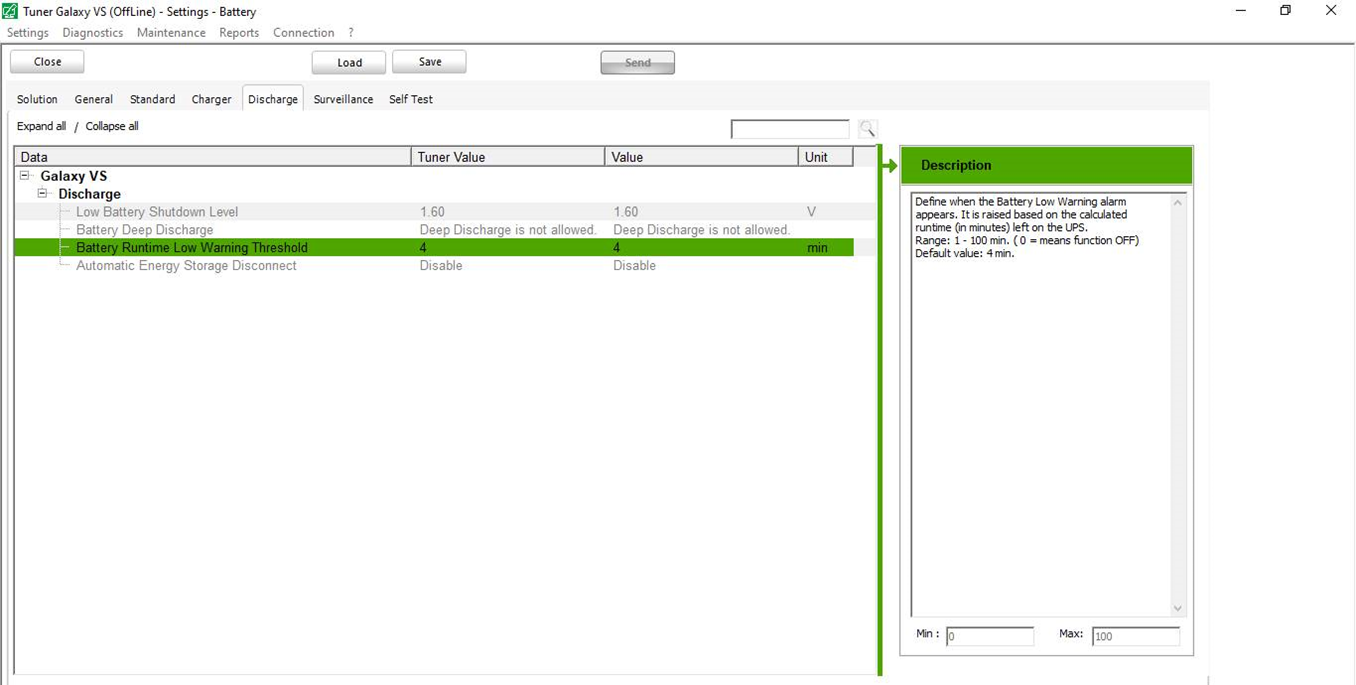The height and width of the screenshot is (685, 1356).
Task: Click the Max value field
Action: [x=1135, y=636]
